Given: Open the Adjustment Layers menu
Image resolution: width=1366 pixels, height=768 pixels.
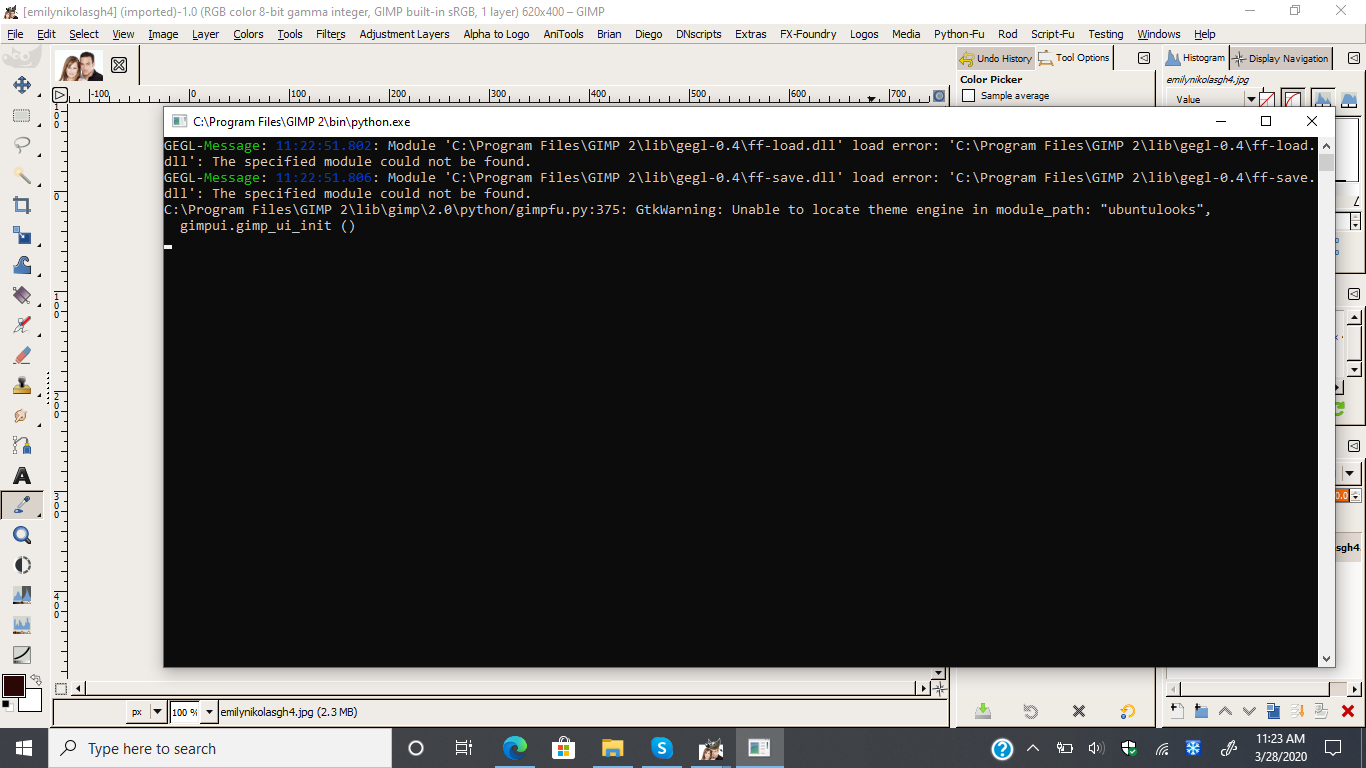Looking at the screenshot, I should tap(404, 34).
